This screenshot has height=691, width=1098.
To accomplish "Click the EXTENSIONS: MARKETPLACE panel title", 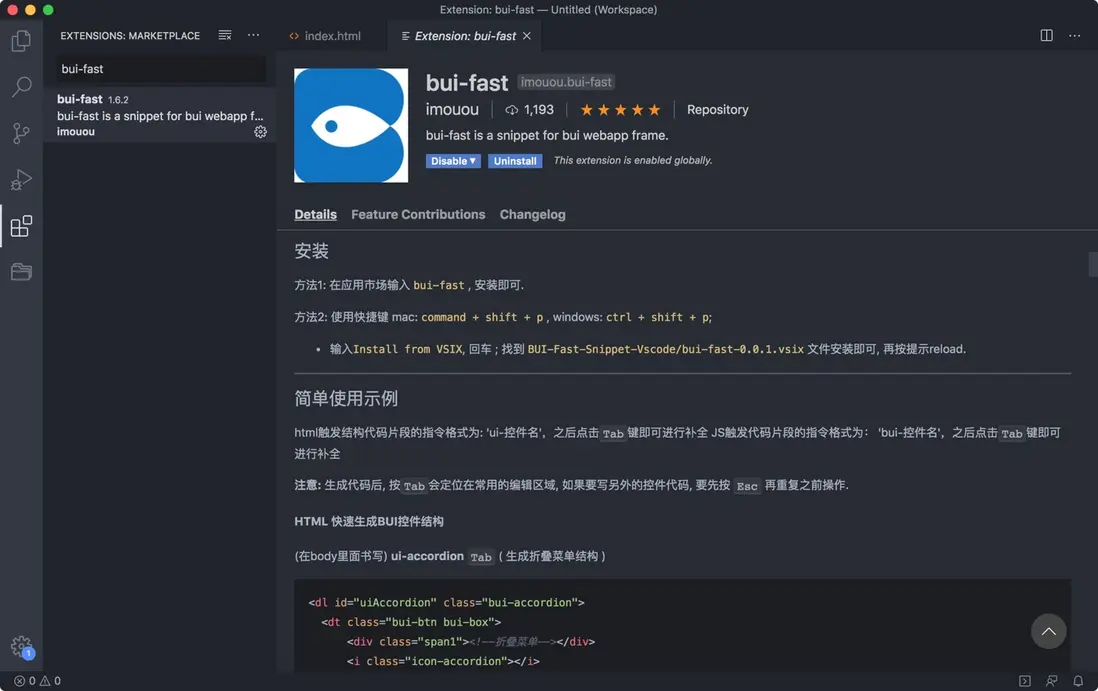I will coord(130,36).
